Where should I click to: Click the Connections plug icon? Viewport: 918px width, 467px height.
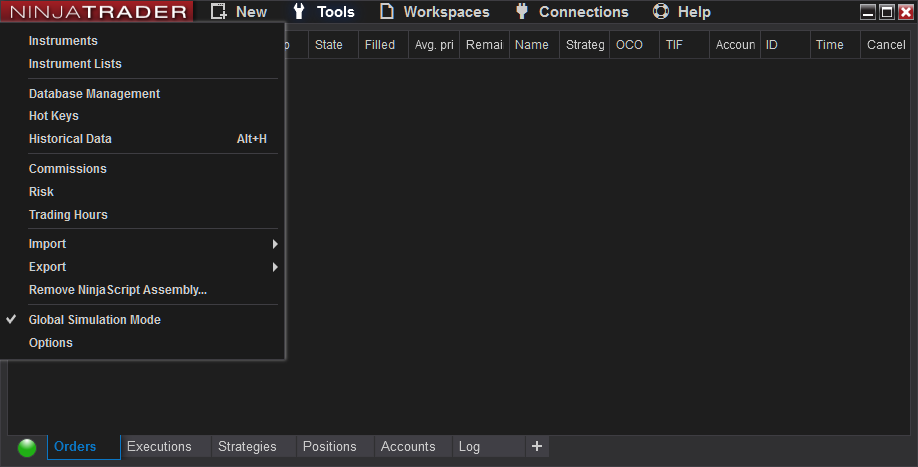click(x=521, y=12)
